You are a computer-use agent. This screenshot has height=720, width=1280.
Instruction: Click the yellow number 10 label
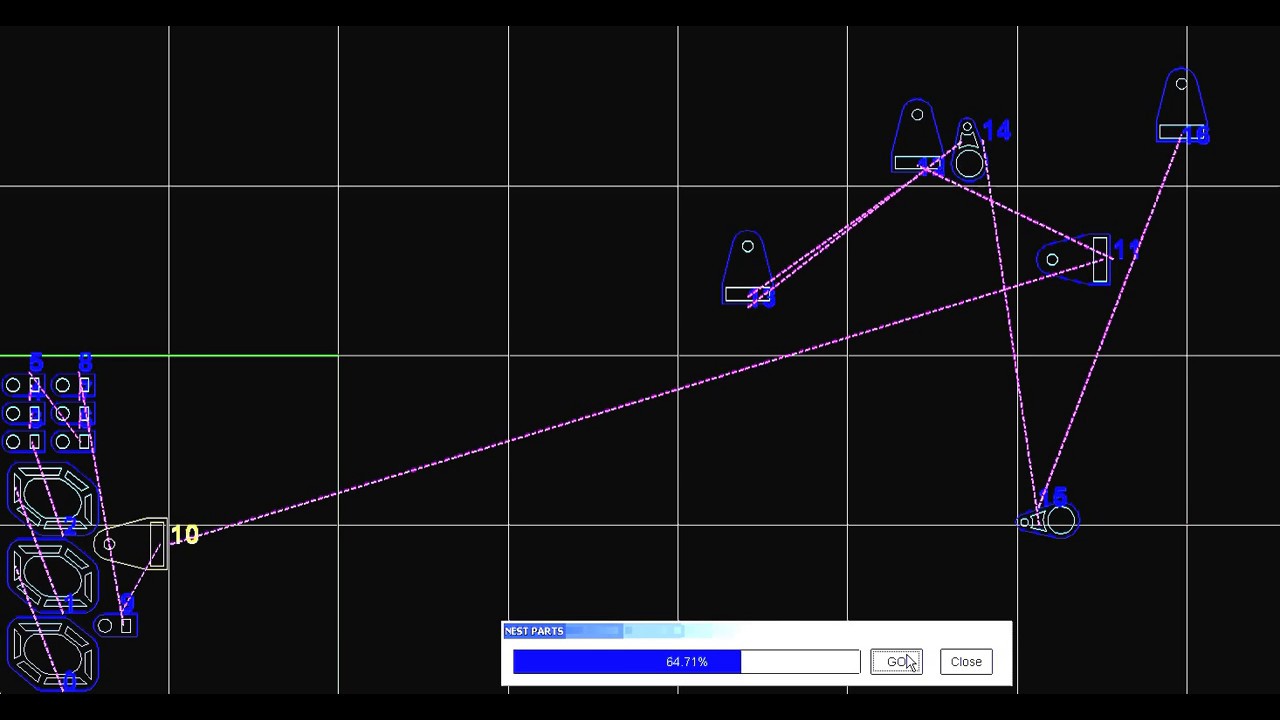coord(185,535)
